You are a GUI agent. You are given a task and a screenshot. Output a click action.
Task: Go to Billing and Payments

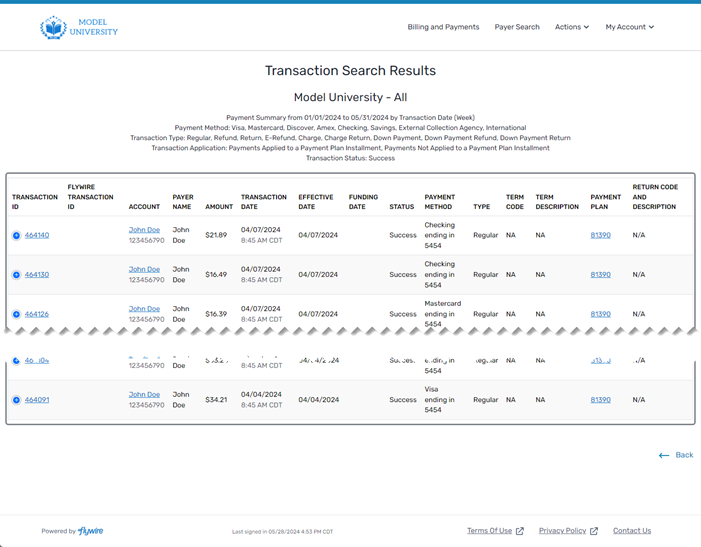pyautogui.click(x=443, y=27)
